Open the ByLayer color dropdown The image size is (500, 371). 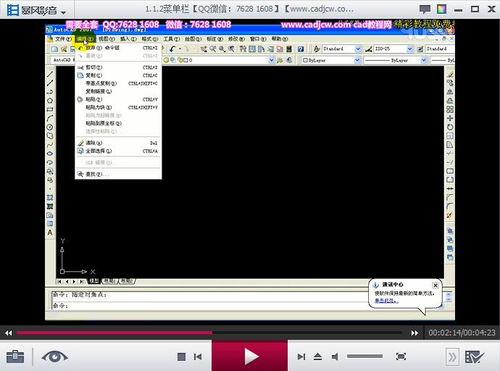(357, 60)
